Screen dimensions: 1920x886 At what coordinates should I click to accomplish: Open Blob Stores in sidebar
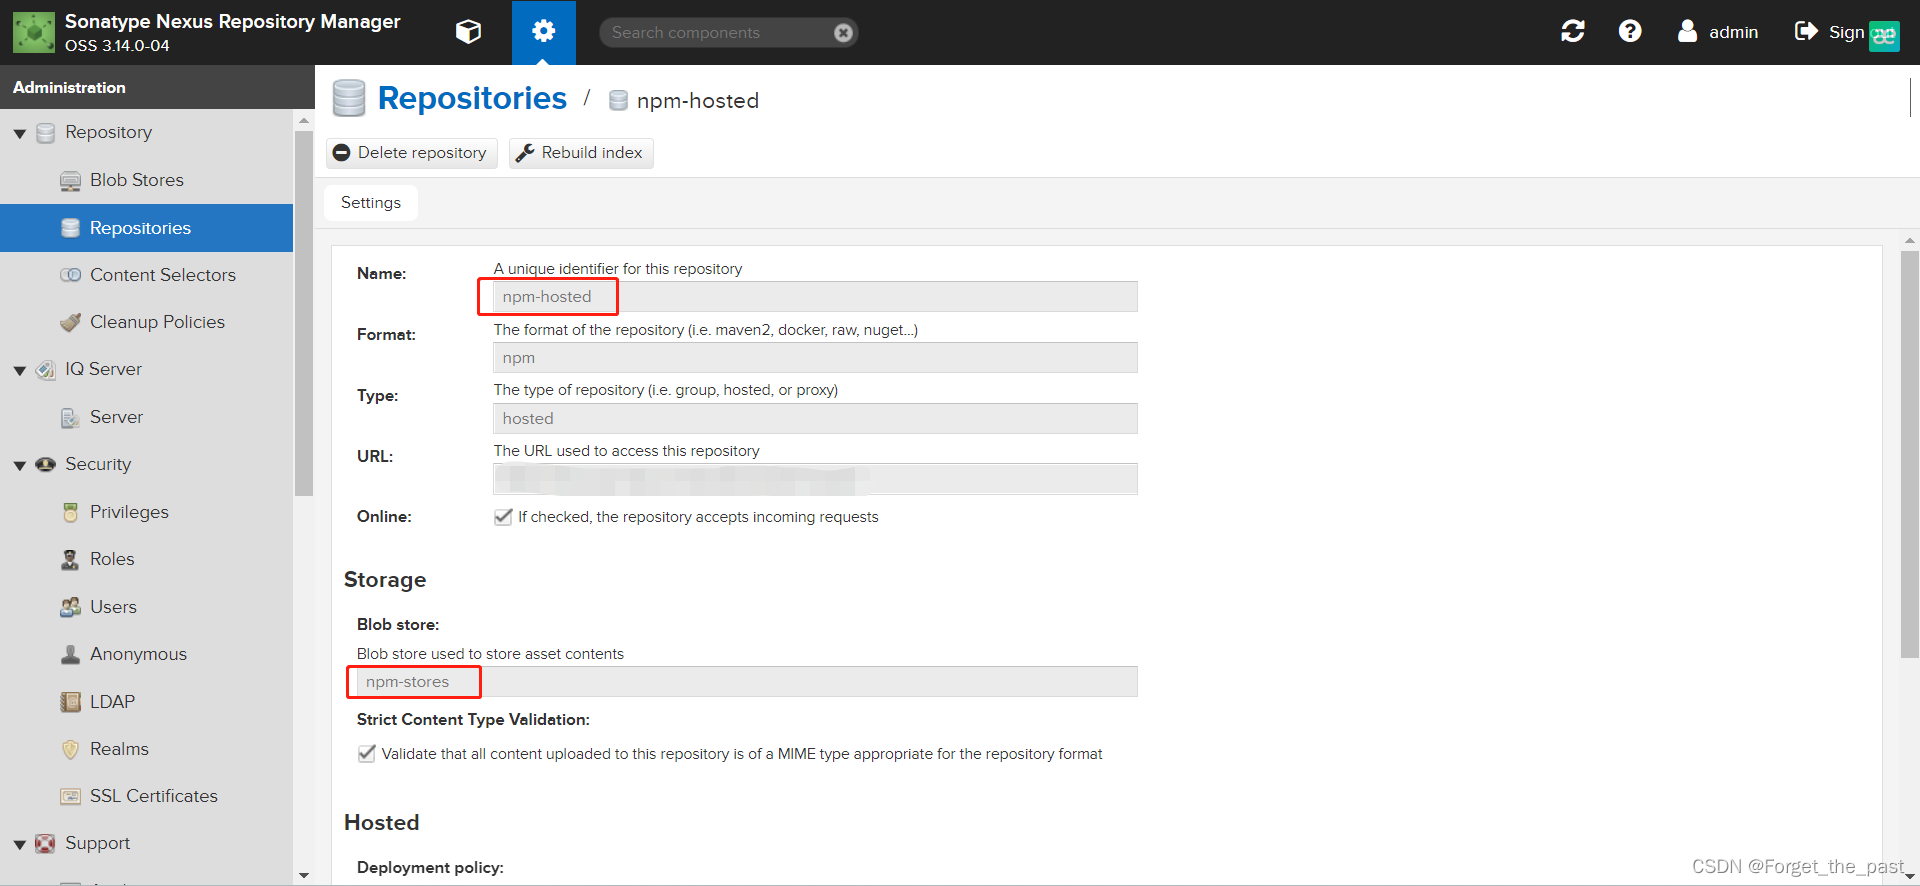tap(146, 180)
